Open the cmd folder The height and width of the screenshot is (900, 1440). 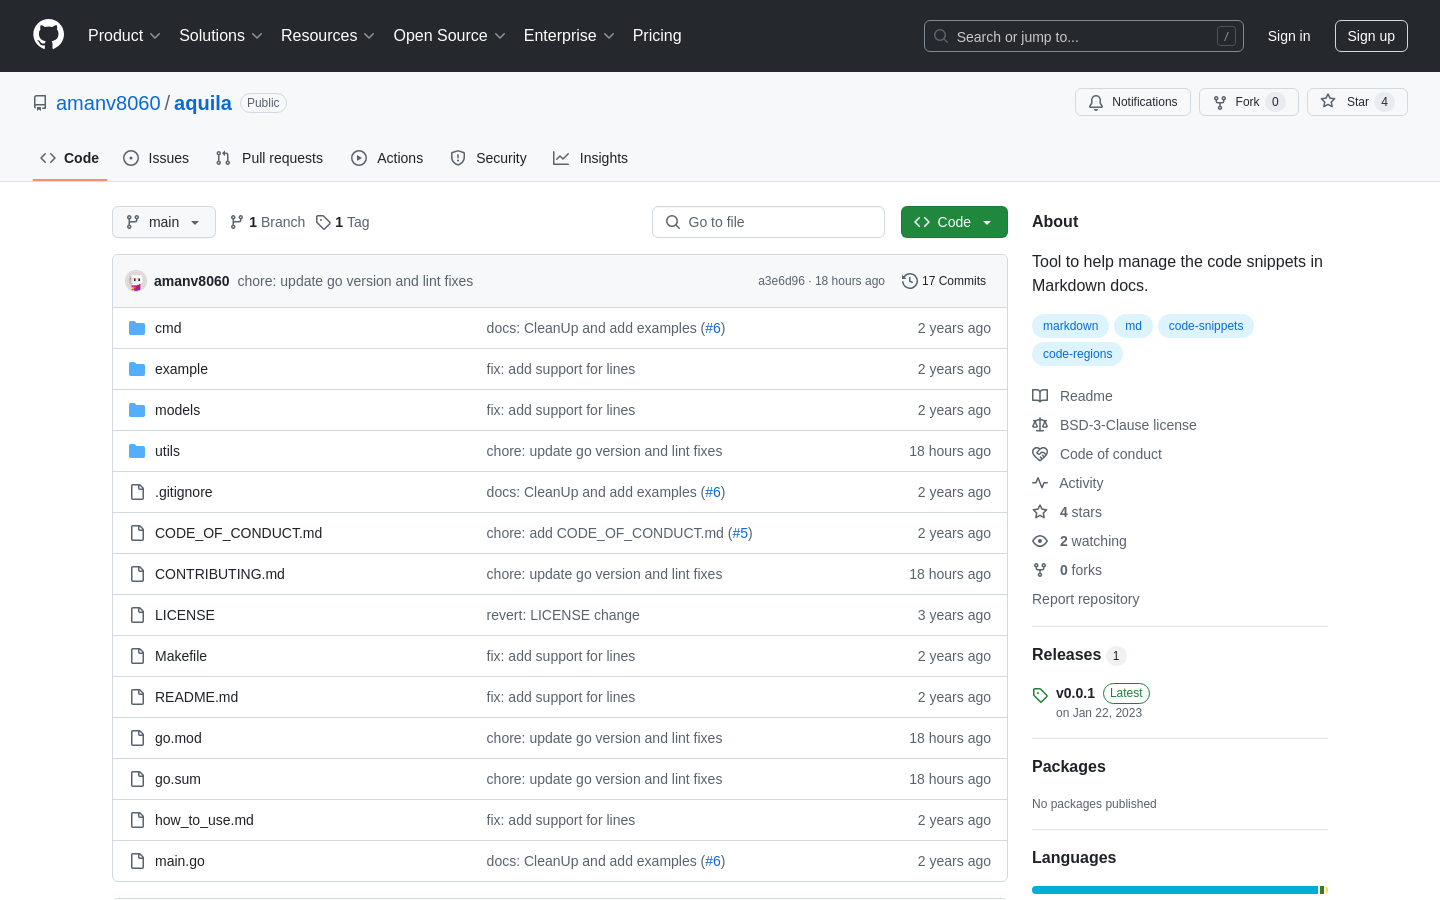pos(168,328)
